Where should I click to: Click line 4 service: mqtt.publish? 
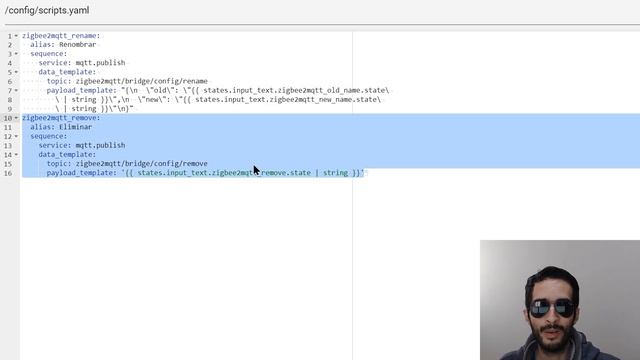(82, 63)
